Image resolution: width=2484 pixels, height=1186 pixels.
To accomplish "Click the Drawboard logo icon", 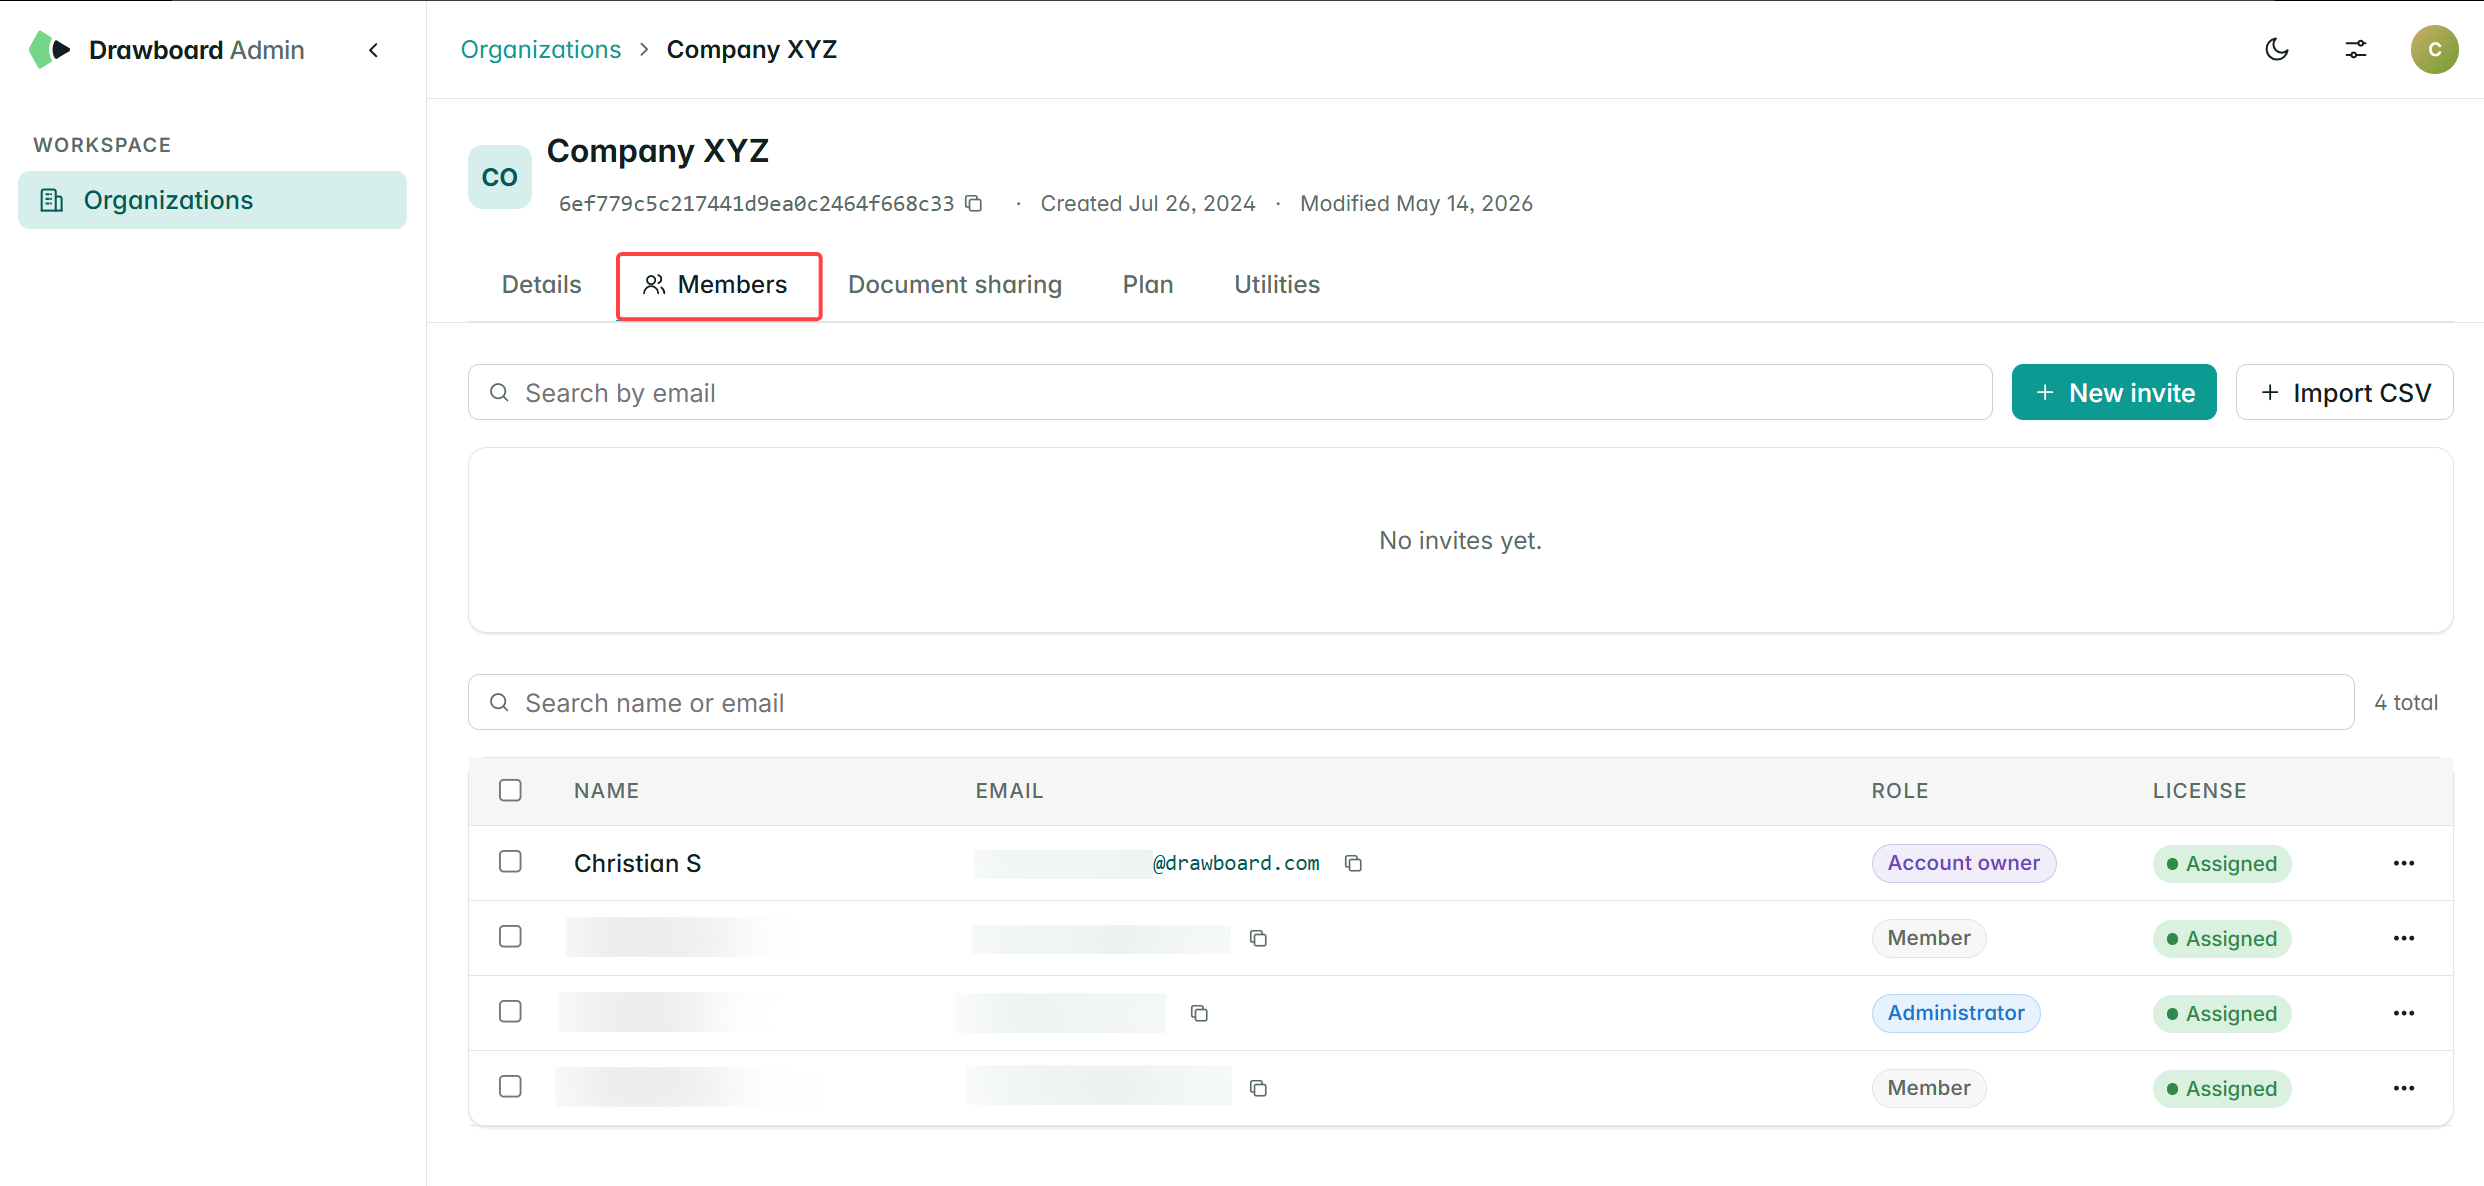I will tap(49, 49).
